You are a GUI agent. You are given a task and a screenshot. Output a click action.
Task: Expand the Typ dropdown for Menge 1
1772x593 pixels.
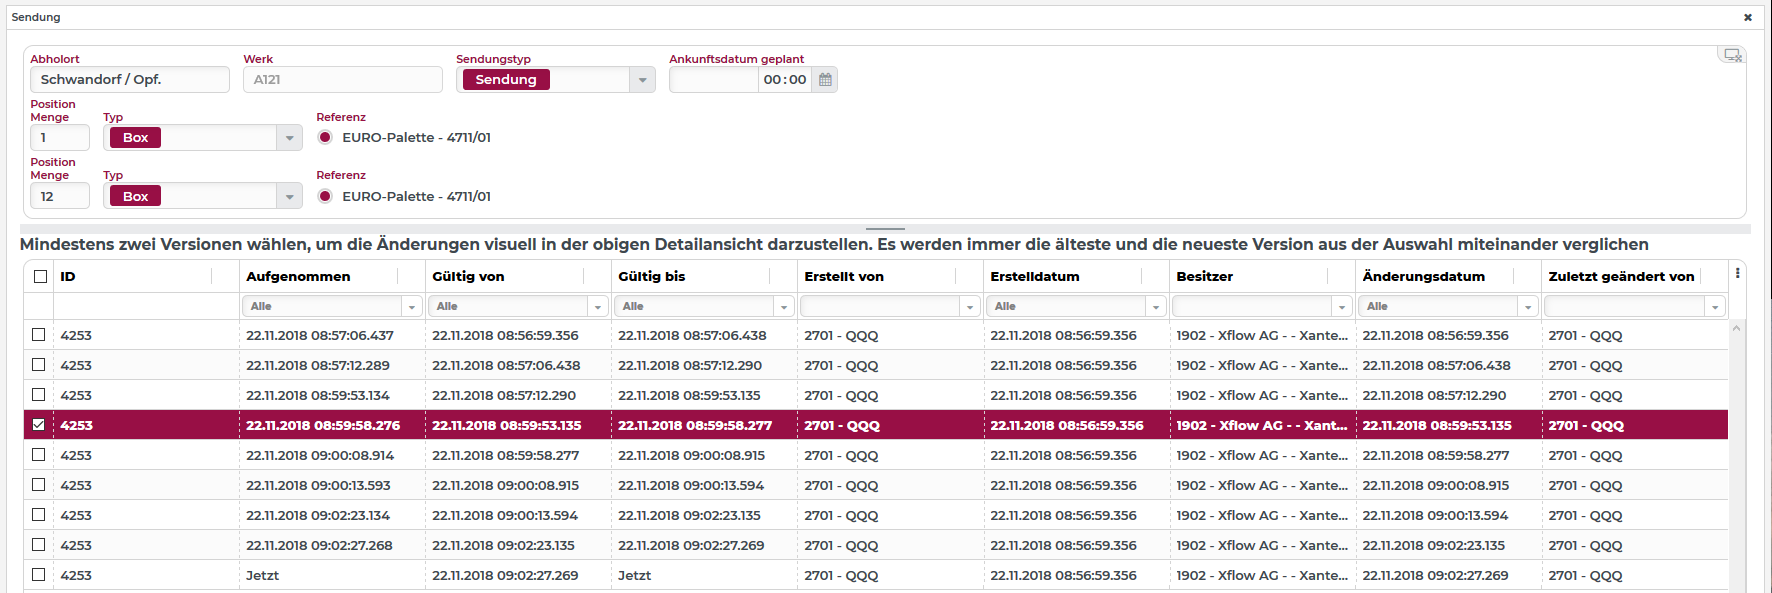pos(289,138)
